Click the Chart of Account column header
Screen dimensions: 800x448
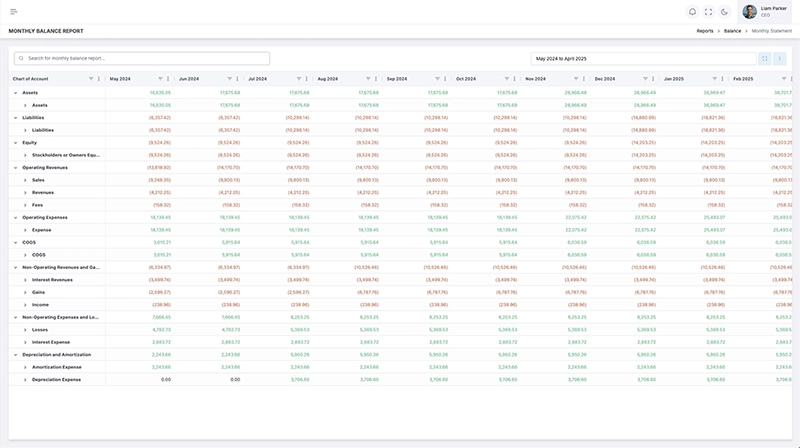tap(31, 79)
